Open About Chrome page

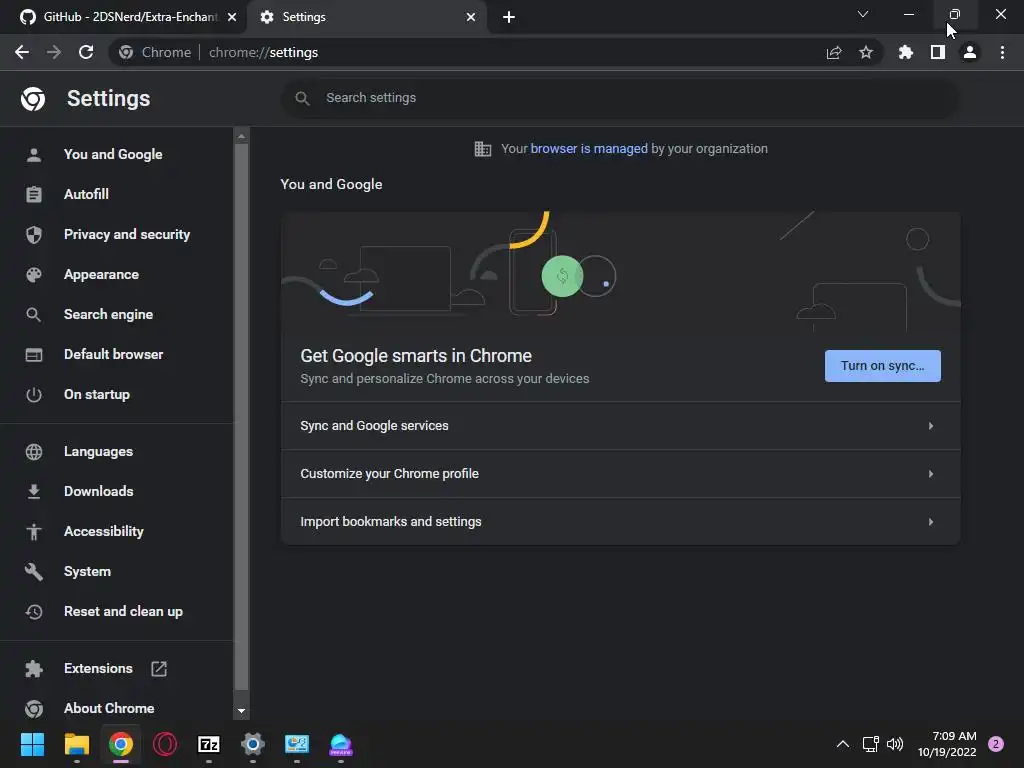109,708
